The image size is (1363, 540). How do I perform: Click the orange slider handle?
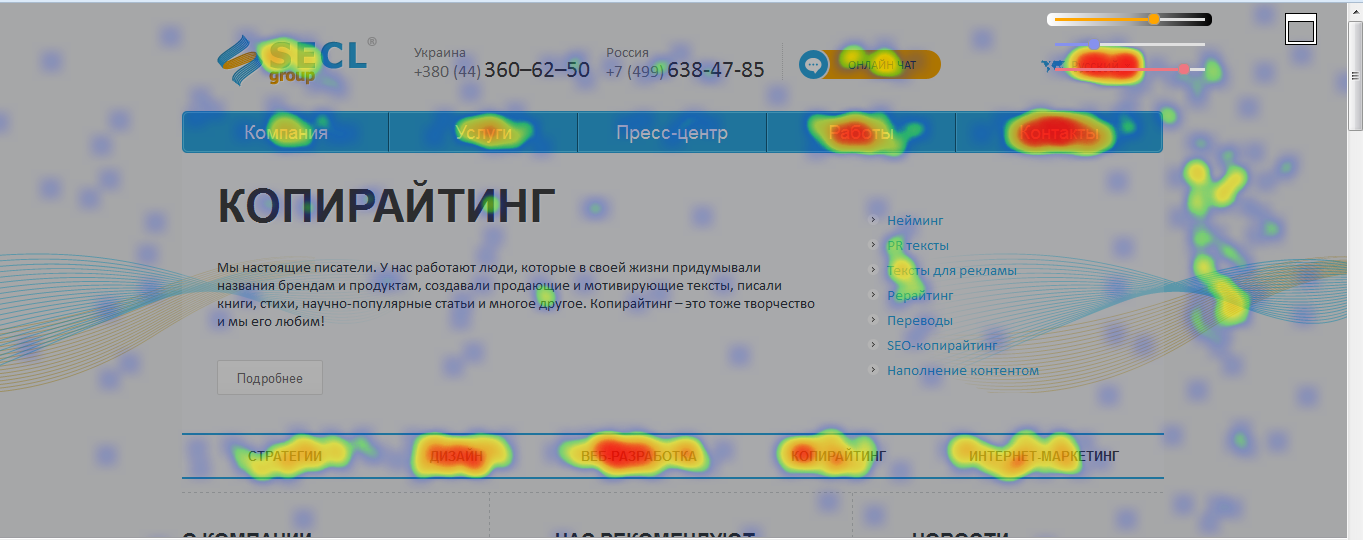click(x=1154, y=19)
